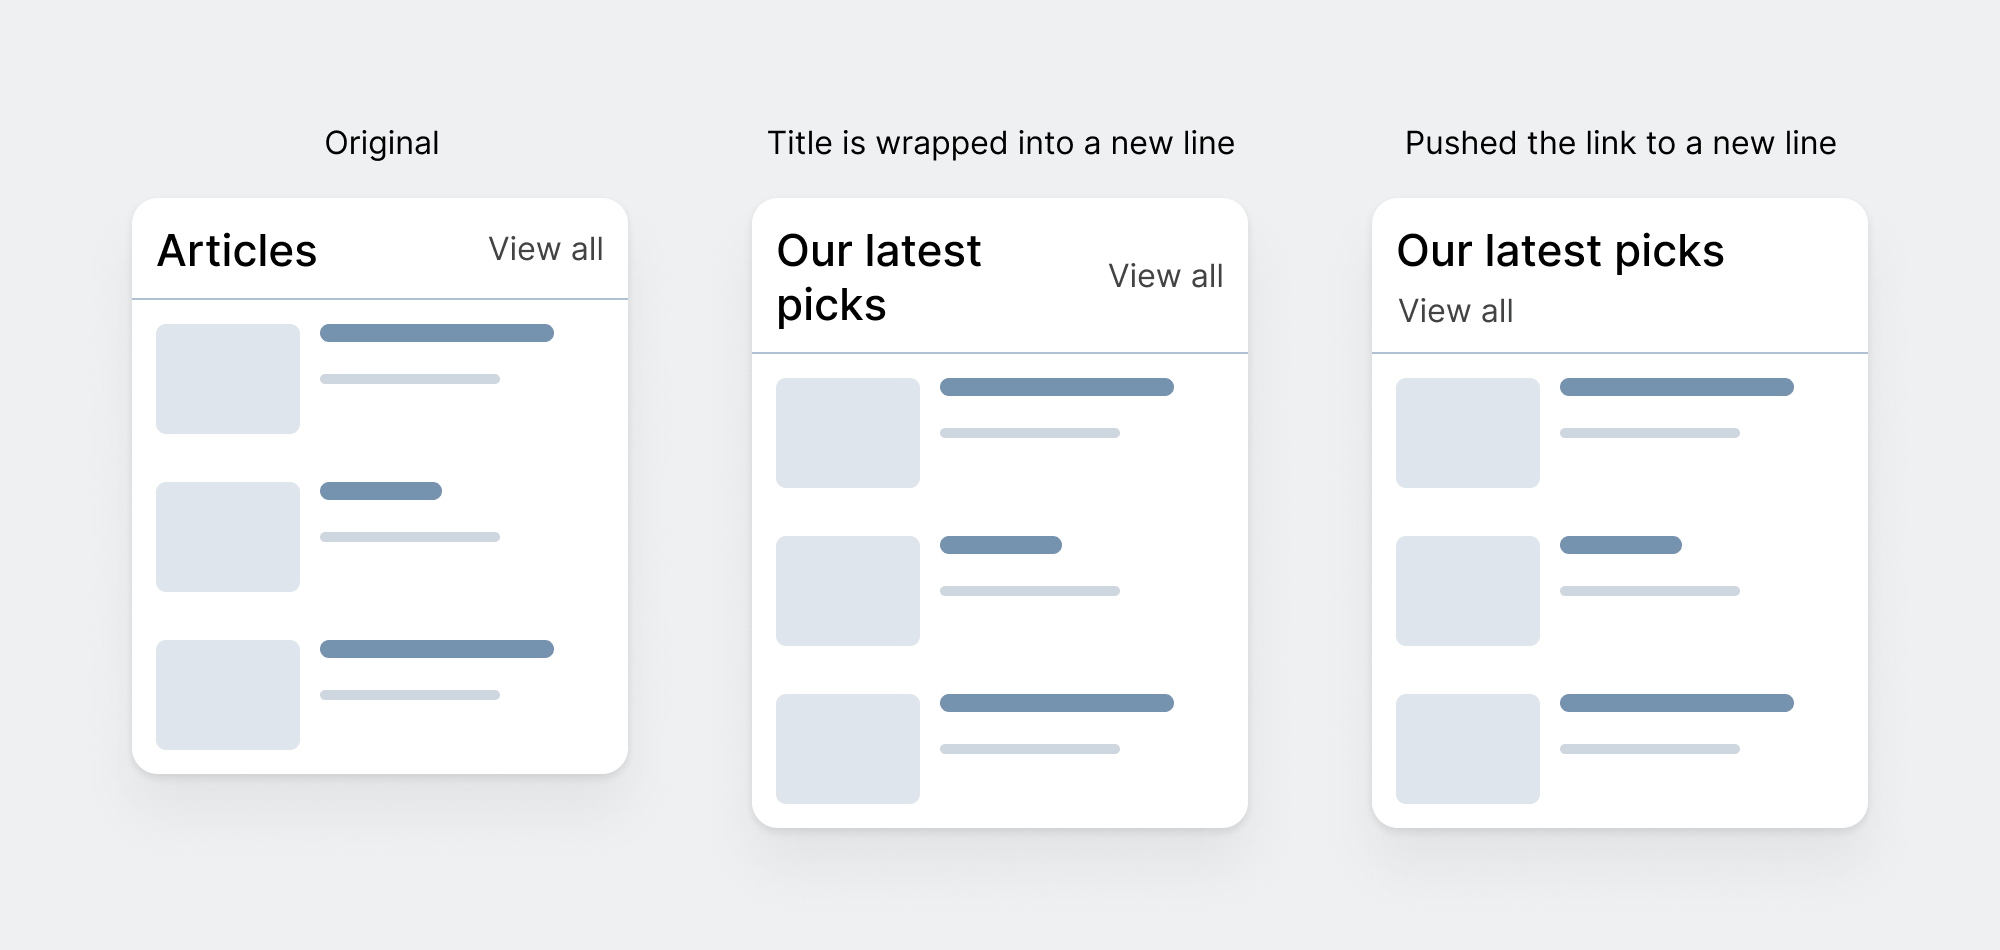Click wrapped 'Our latest picks' heading in middle card
The height and width of the screenshot is (950, 2000).
point(878,277)
